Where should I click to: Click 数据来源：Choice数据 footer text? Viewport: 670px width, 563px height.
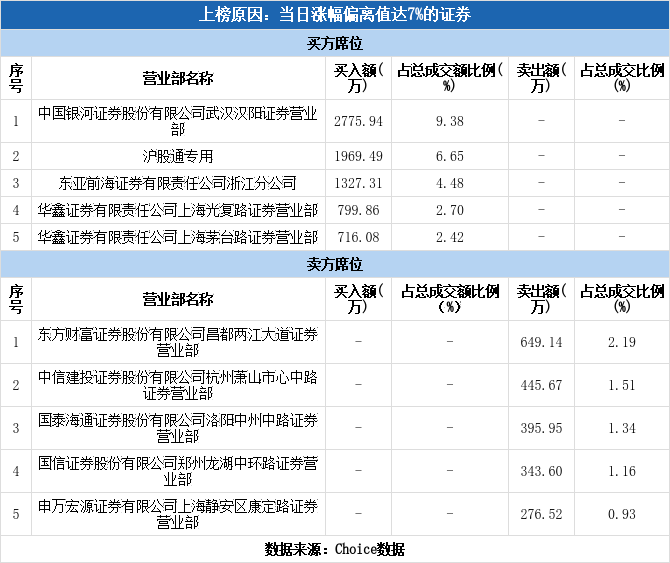335,549
